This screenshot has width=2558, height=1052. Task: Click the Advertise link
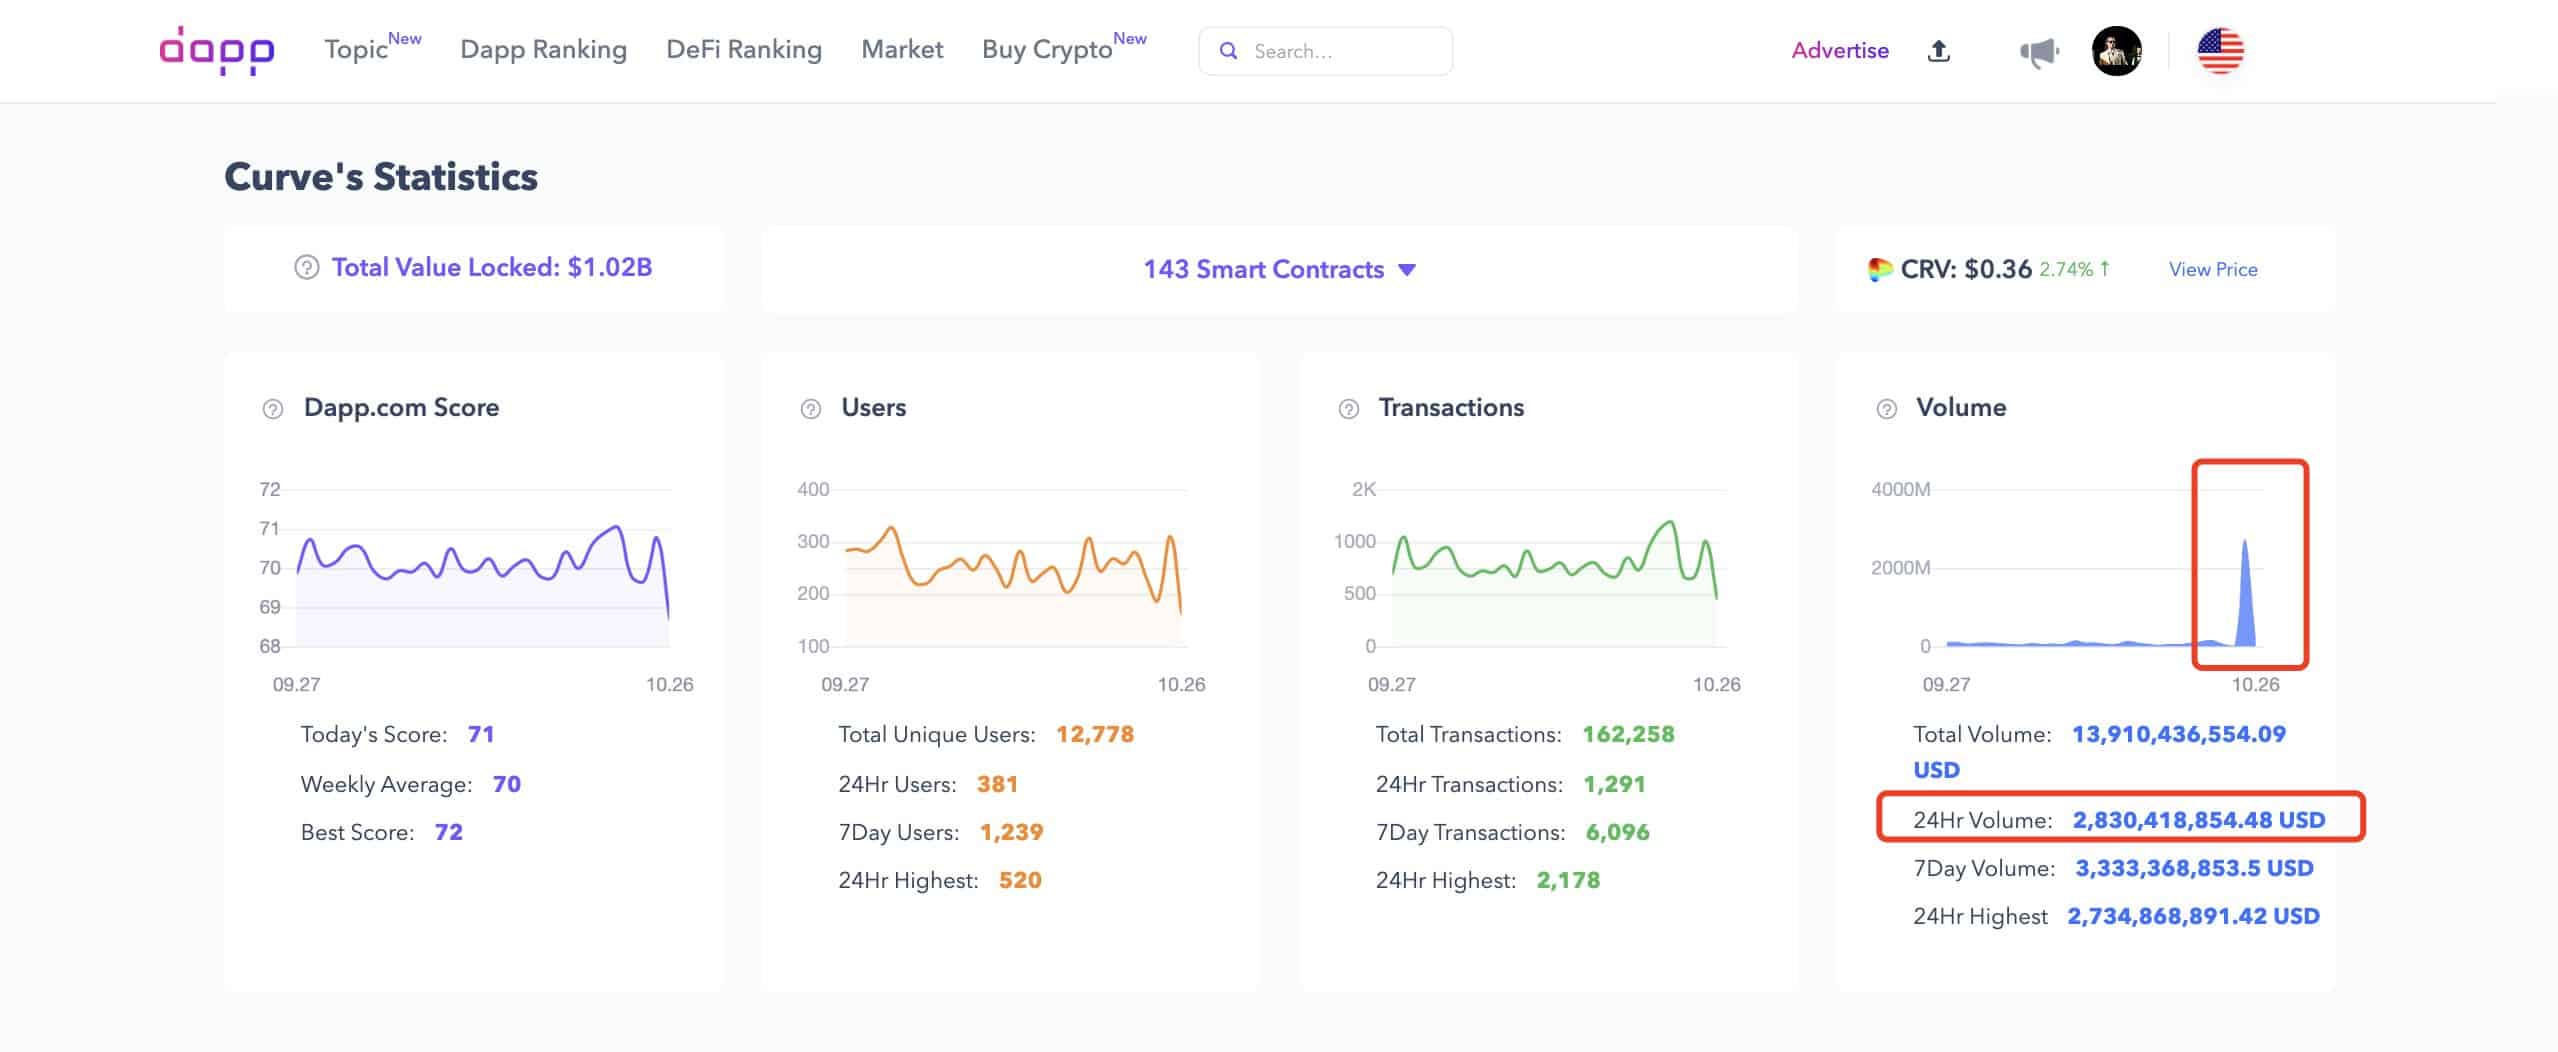[x=1840, y=50]
